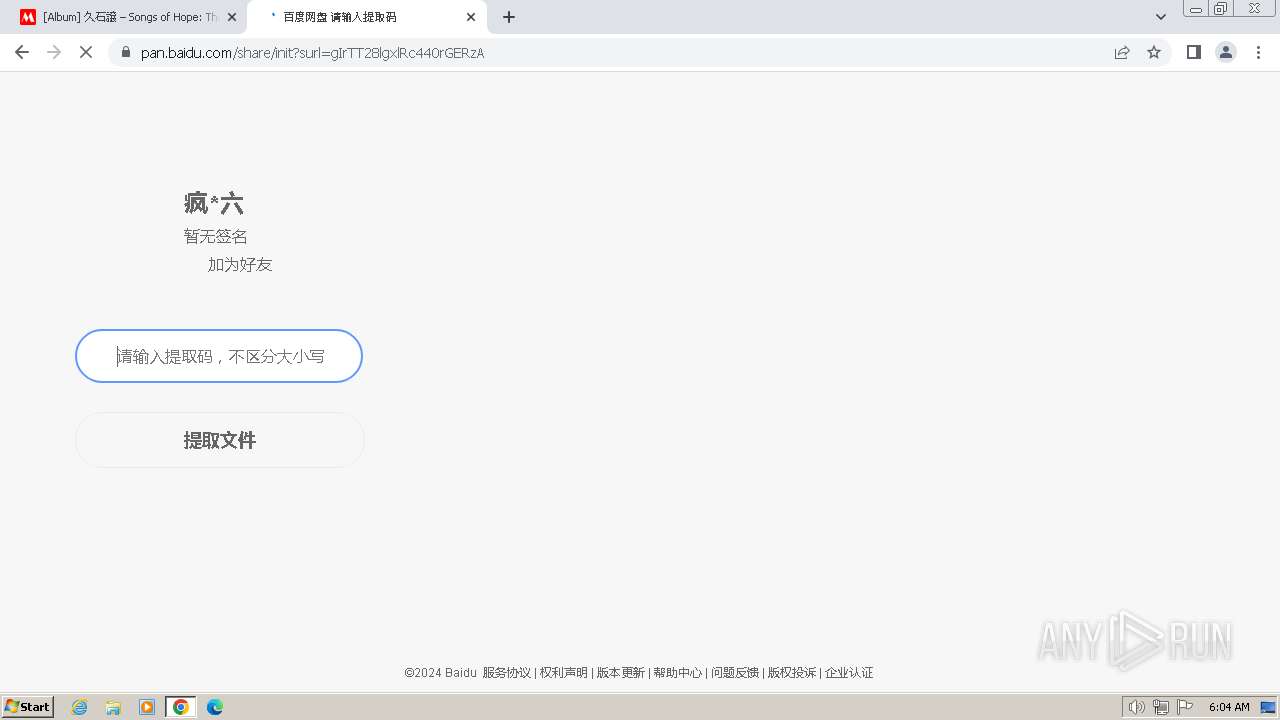Open the 问题反馈 footer link

(x=735, y=673)
